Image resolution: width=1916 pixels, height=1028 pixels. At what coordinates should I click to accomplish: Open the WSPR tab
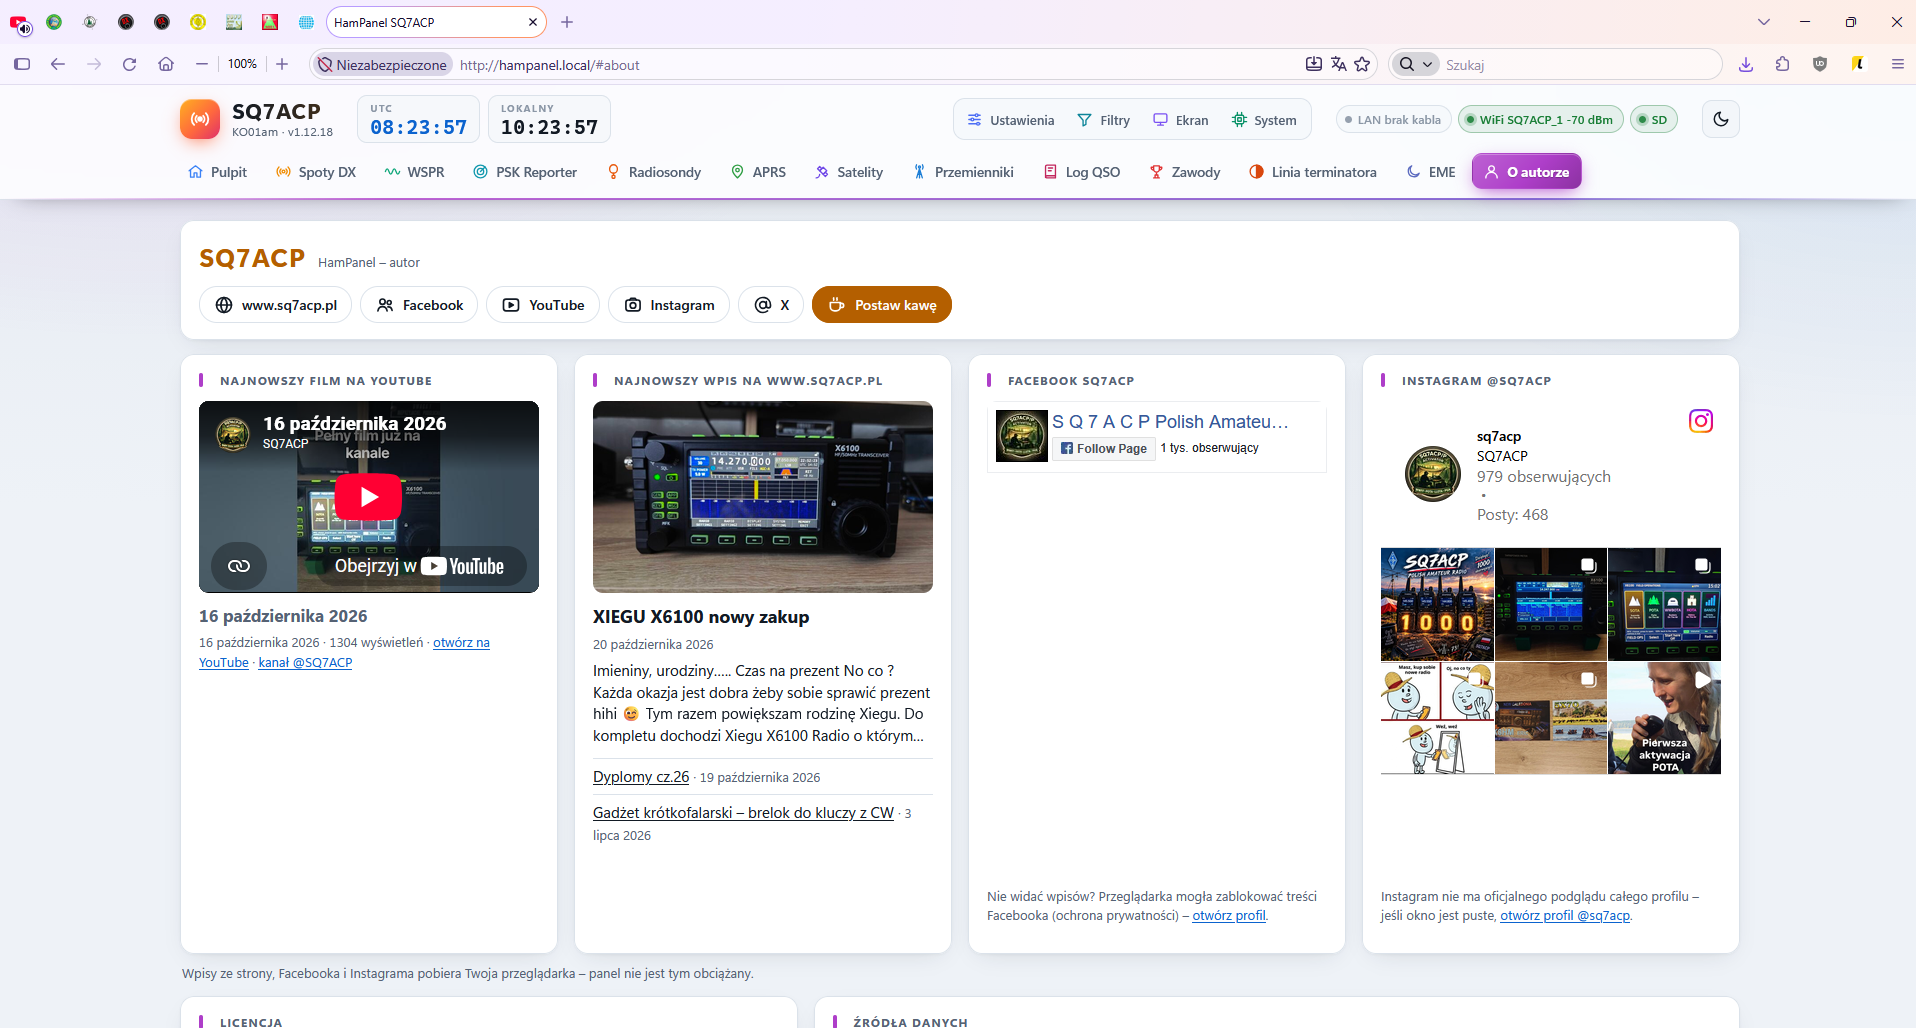pyautogui.click(x=414, y=172)
